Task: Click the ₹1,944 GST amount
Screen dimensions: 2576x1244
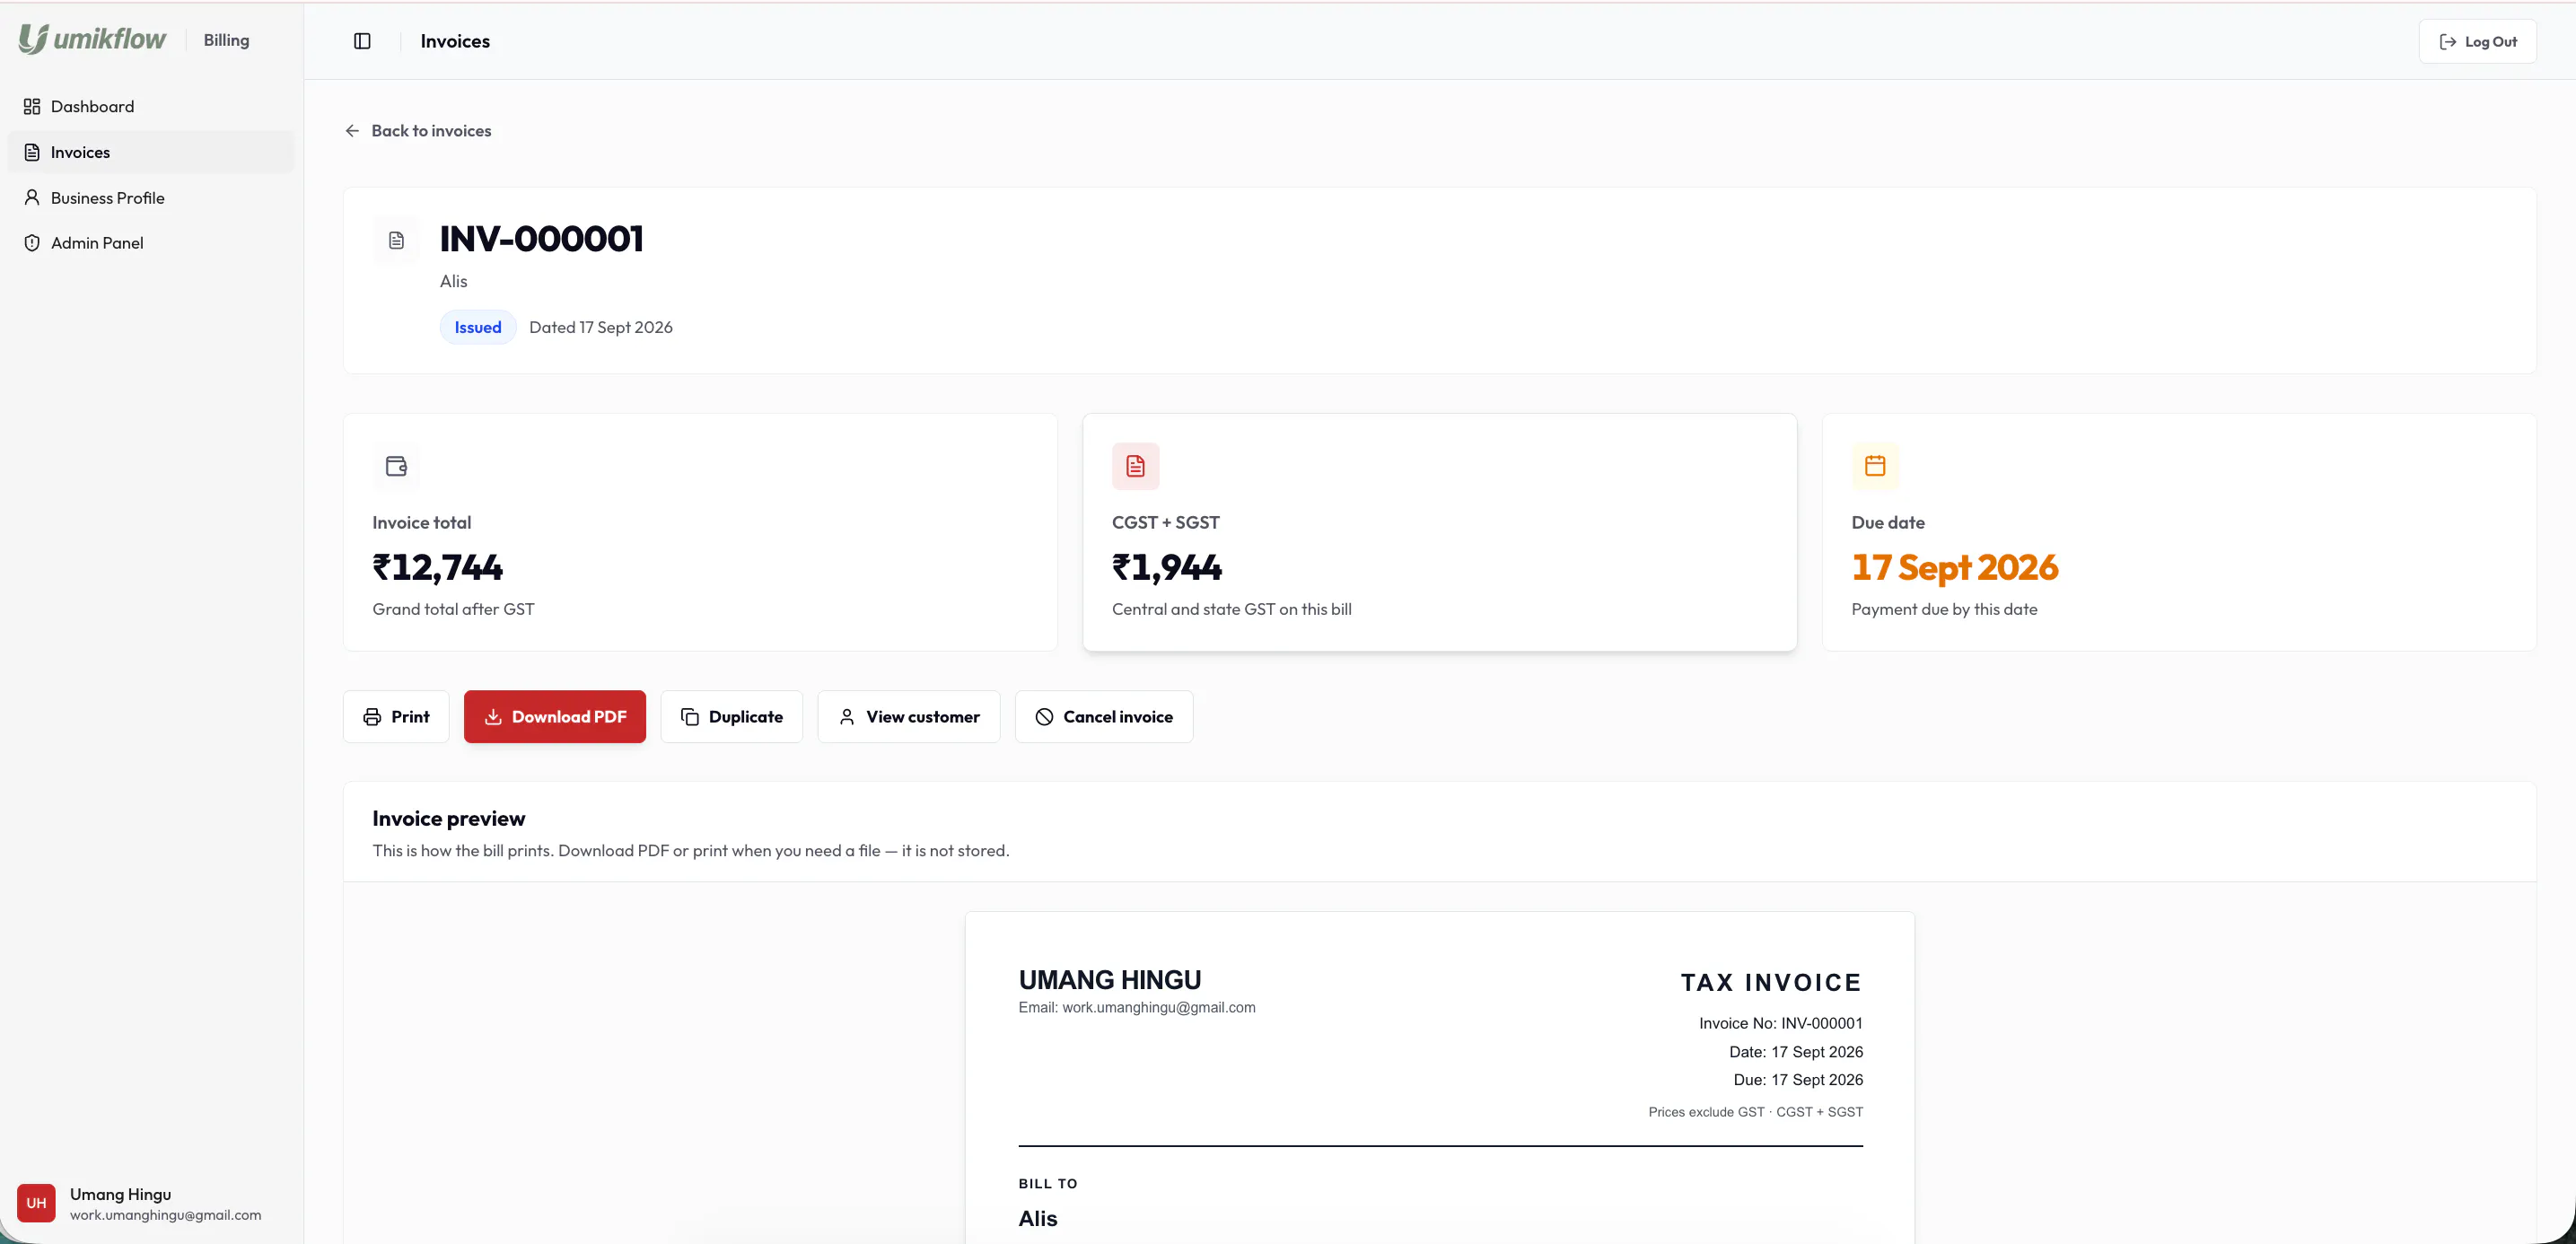Action: pyautogui.click(x=1166, y=567)
